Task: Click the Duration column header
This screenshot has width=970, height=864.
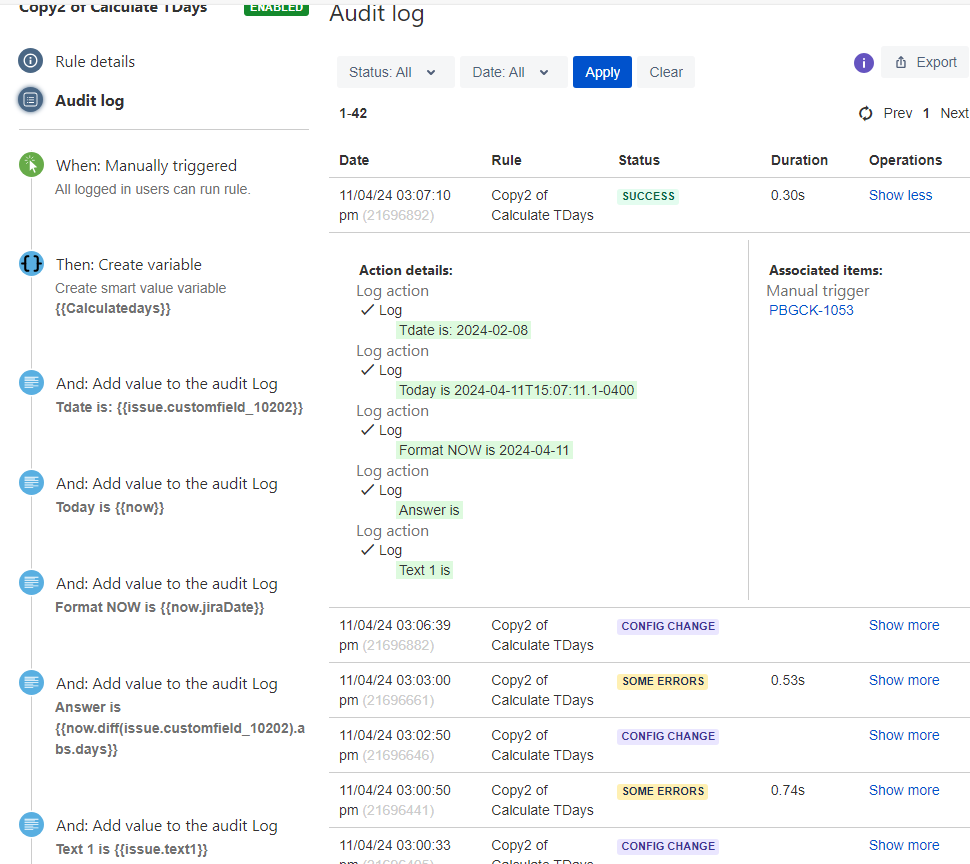Action: [x=799, y=160]
